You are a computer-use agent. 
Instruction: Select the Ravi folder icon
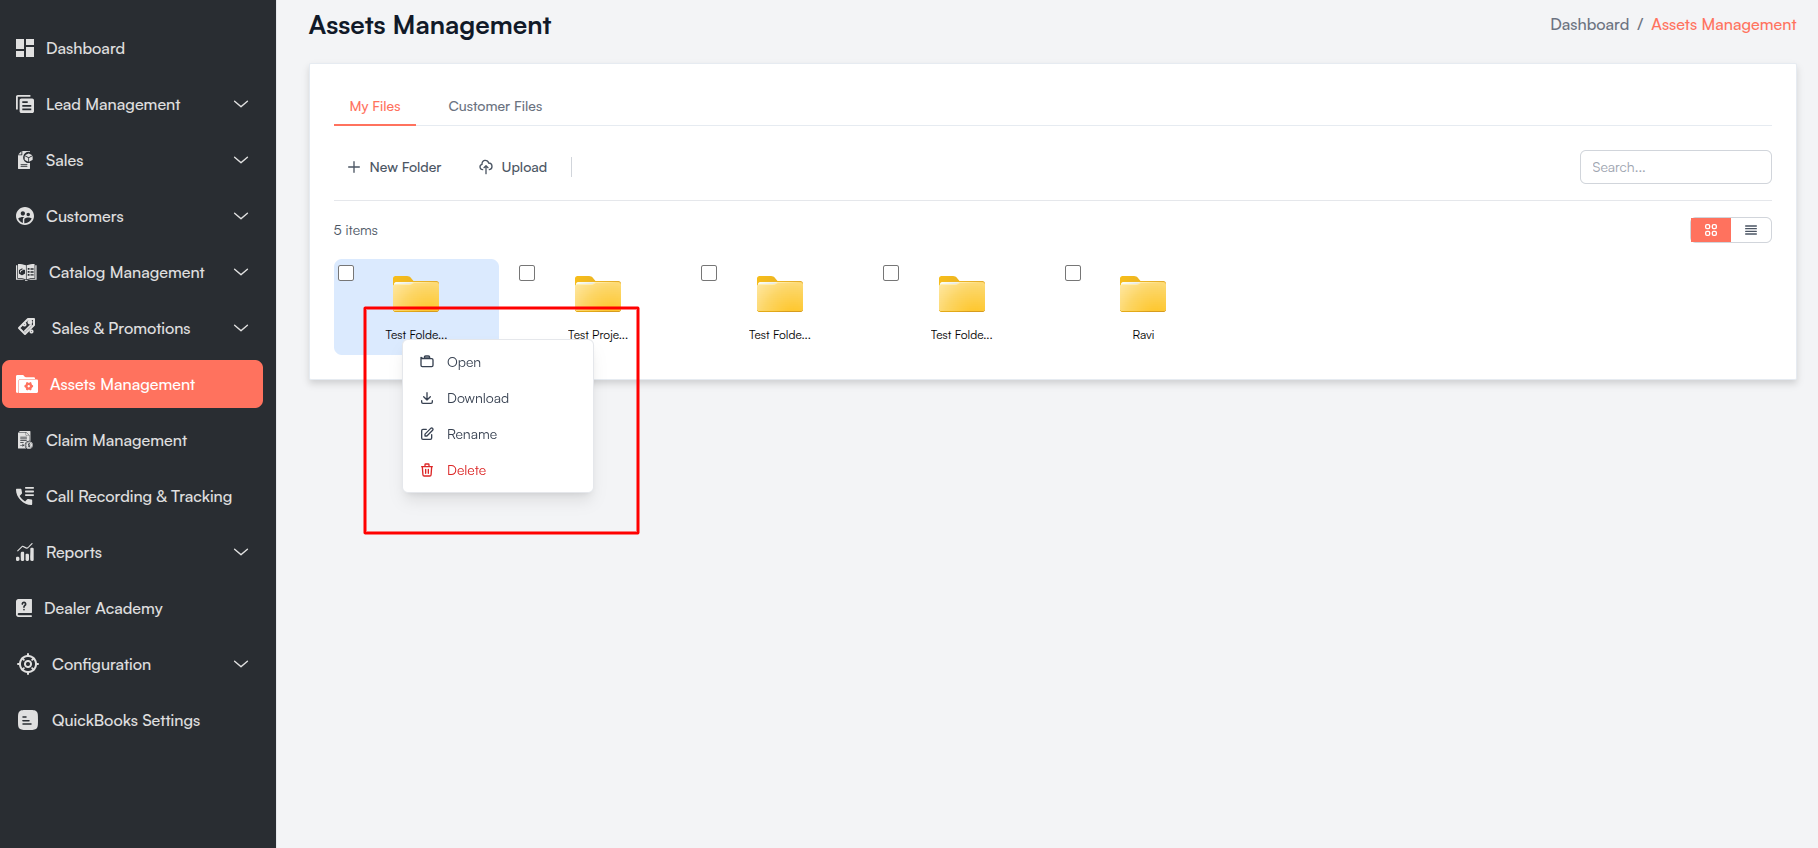pyautogui.click(x=1143, y=294)
